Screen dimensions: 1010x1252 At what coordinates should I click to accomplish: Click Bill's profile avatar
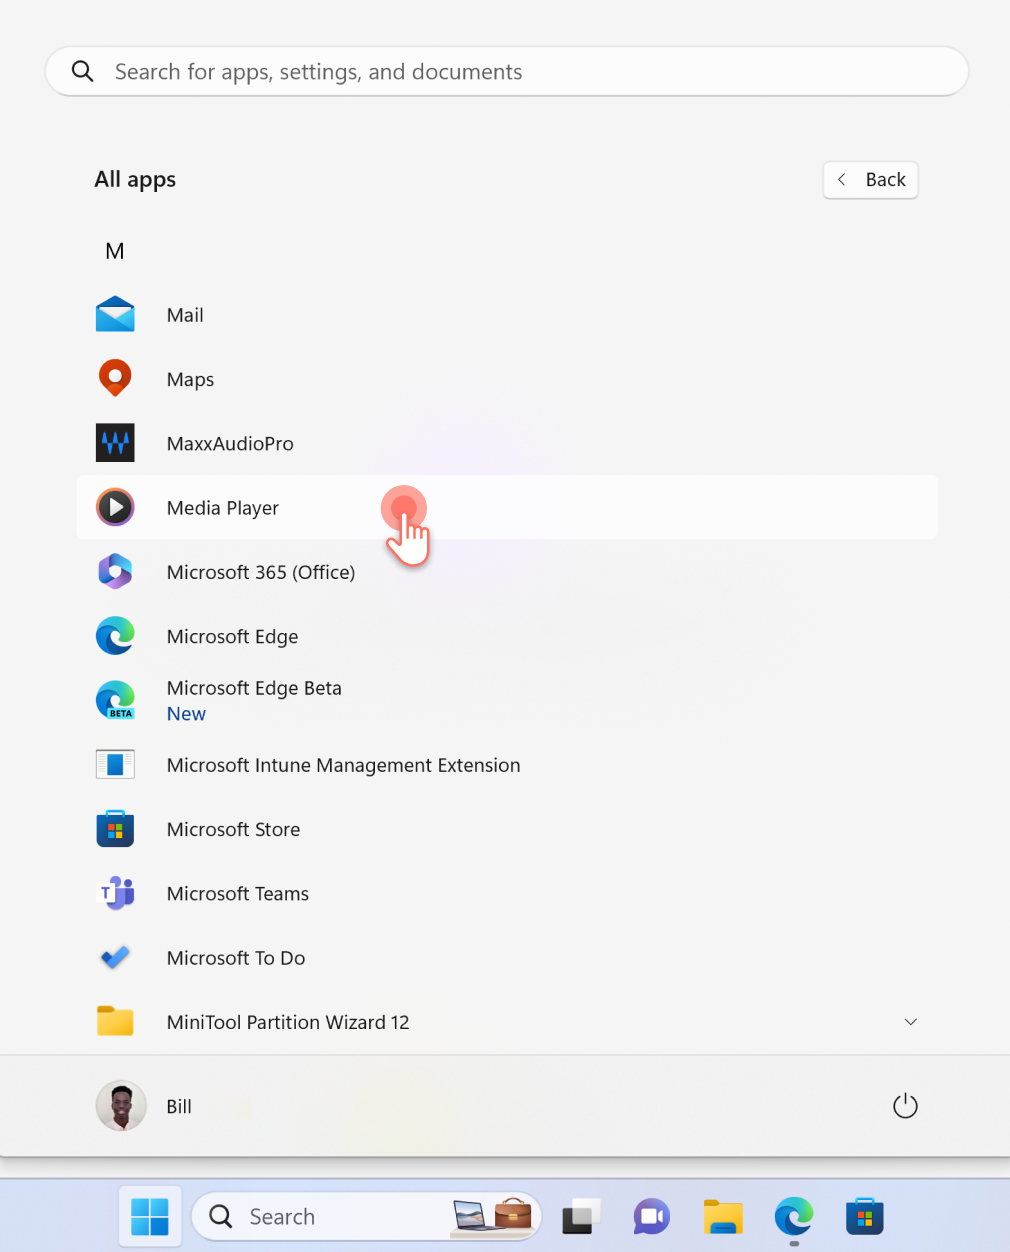(x=121, y=1106)
